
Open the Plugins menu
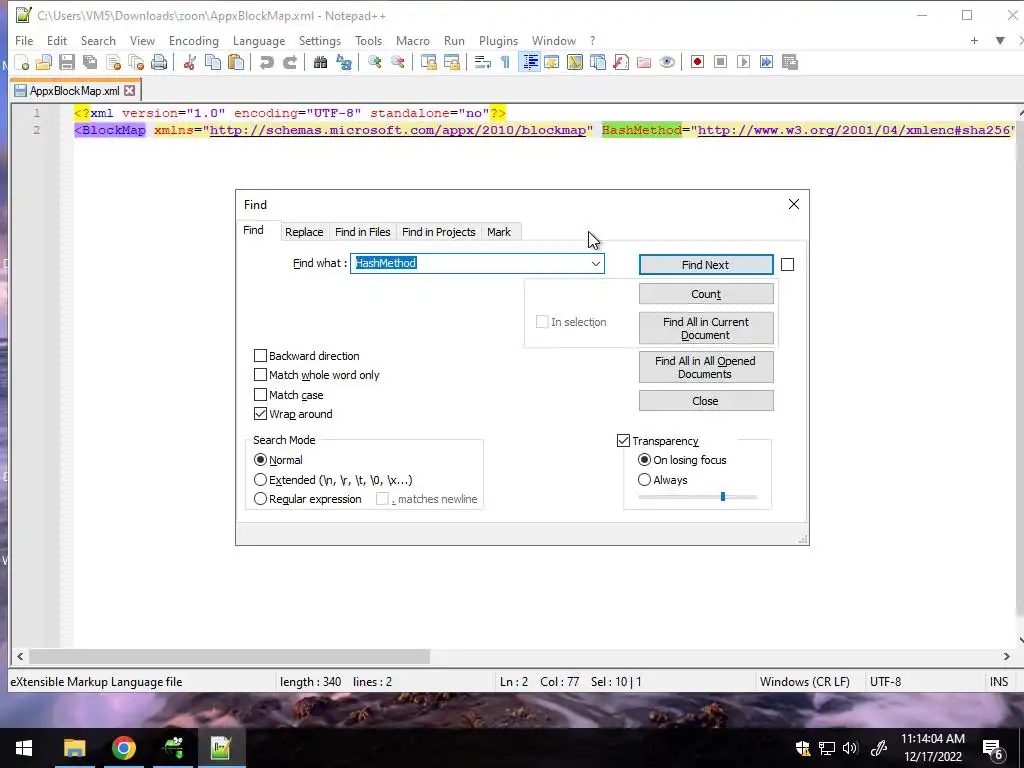click(x=498, y=40)
